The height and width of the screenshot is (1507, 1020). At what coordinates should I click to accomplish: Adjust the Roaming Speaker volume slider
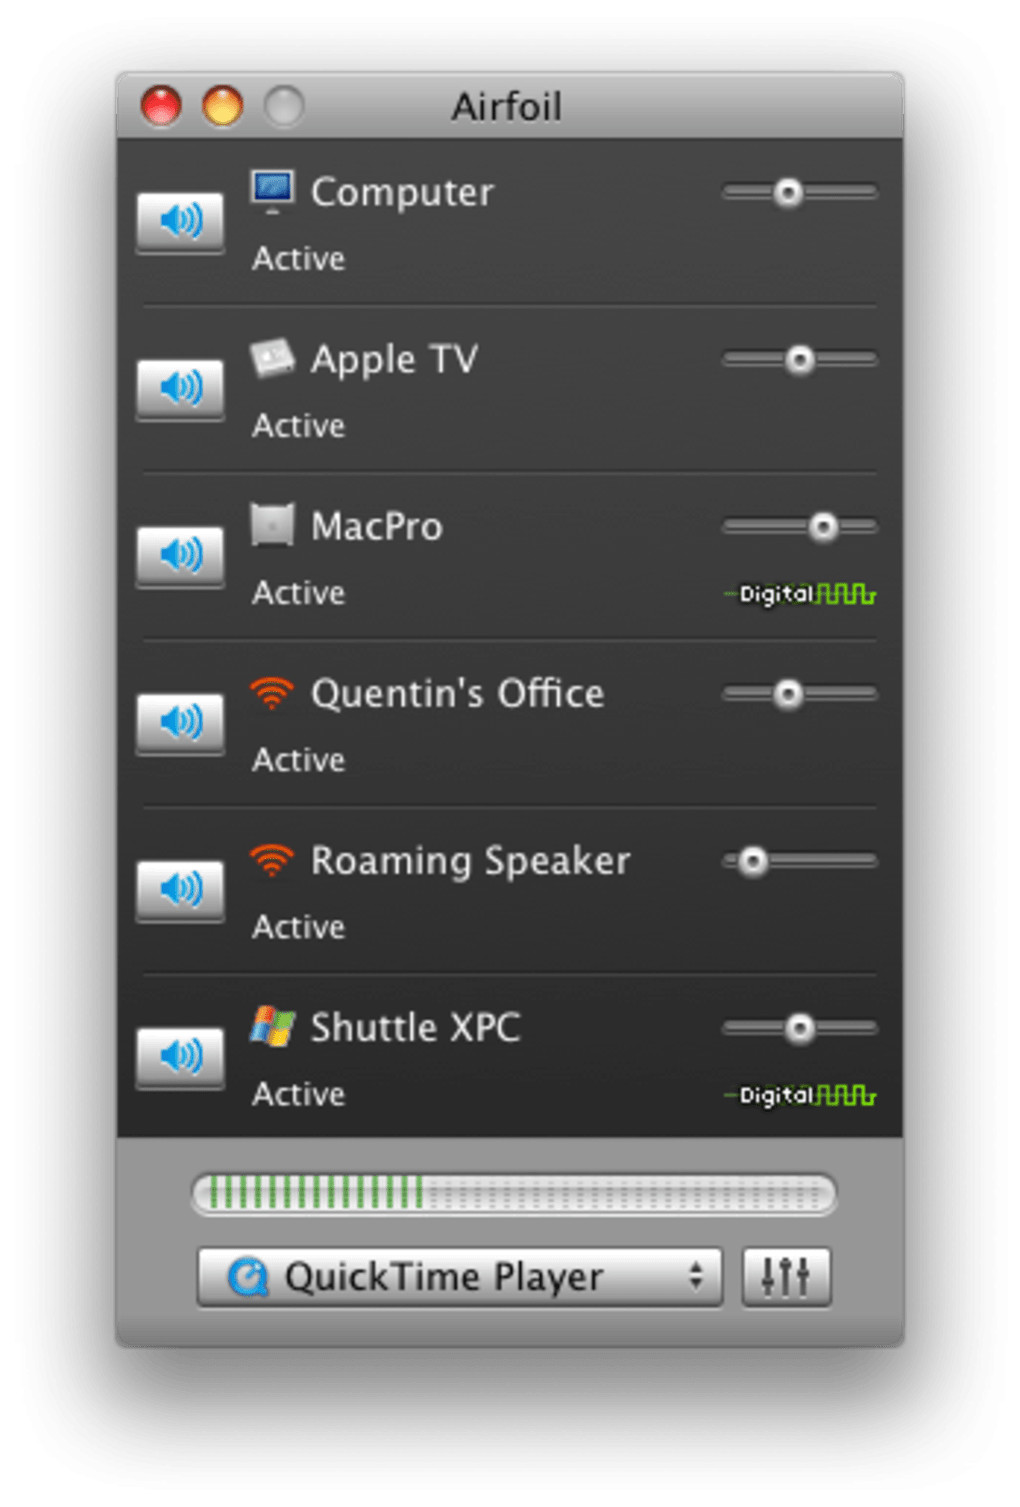pyautogui.click(x=800, y=860)
